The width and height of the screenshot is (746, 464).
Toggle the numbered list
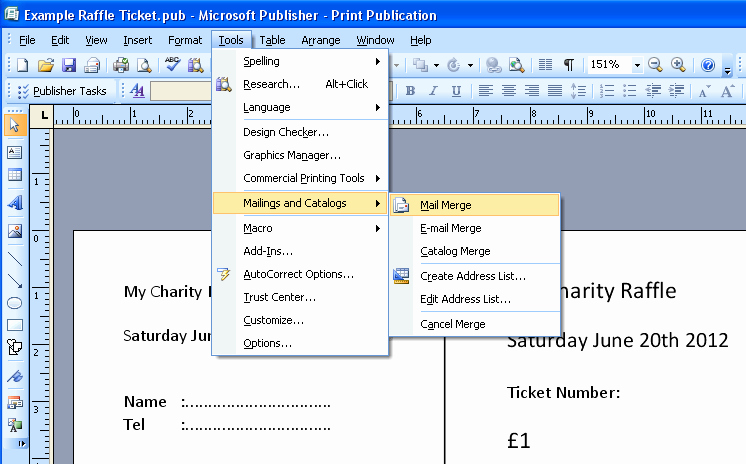(x=607, y=90)
